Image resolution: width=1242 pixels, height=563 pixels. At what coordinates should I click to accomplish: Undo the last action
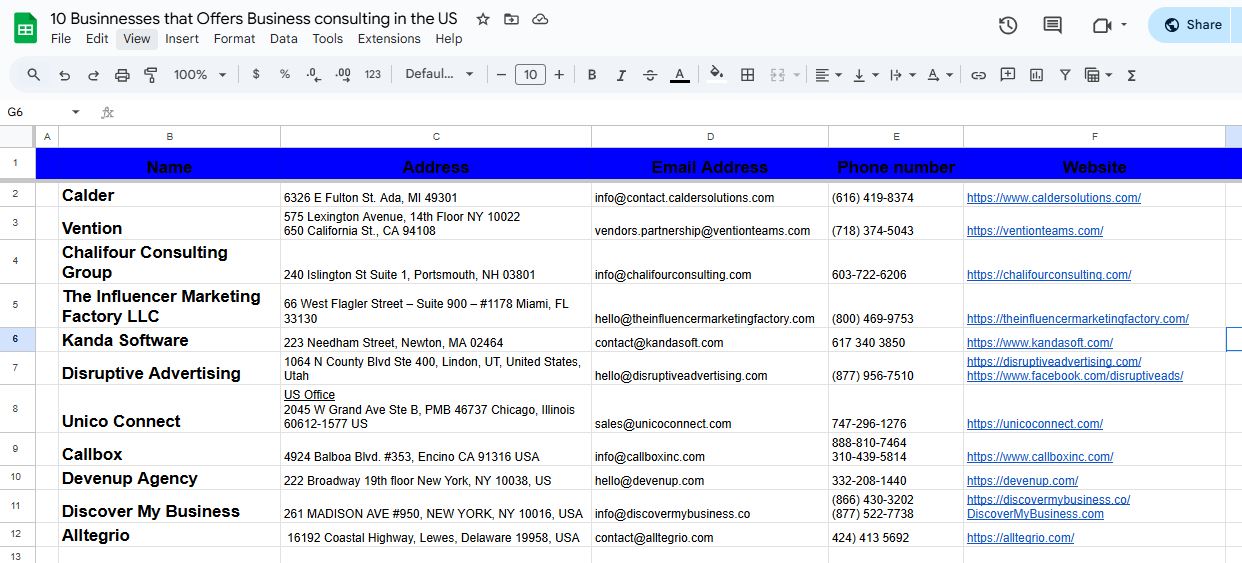[x=65, y=75]
